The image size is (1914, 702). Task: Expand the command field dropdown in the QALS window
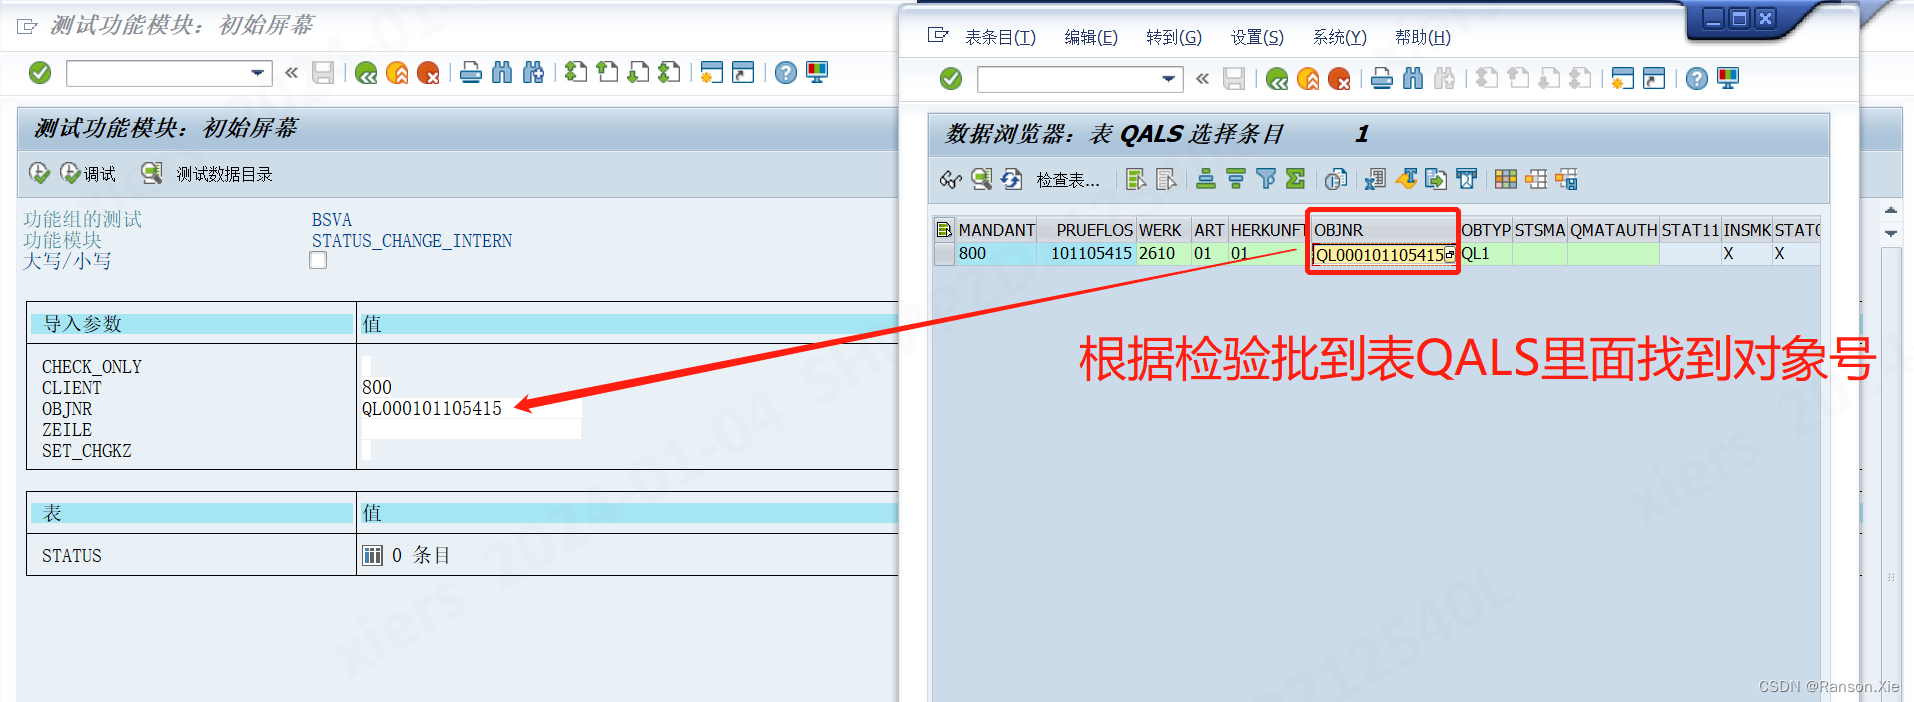click(1169, 79)
